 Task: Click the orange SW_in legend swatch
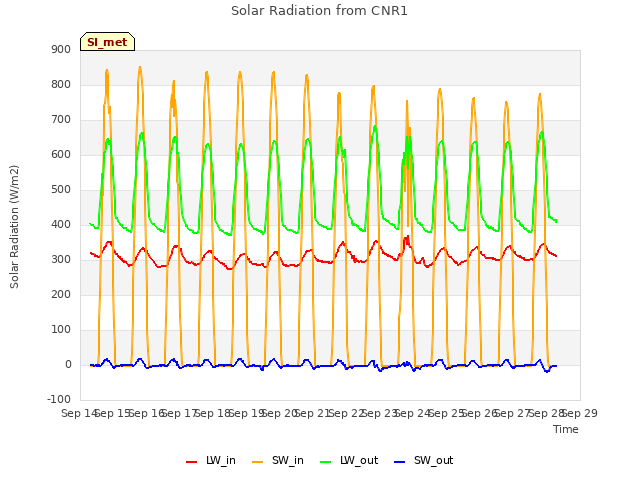point(258,462)
